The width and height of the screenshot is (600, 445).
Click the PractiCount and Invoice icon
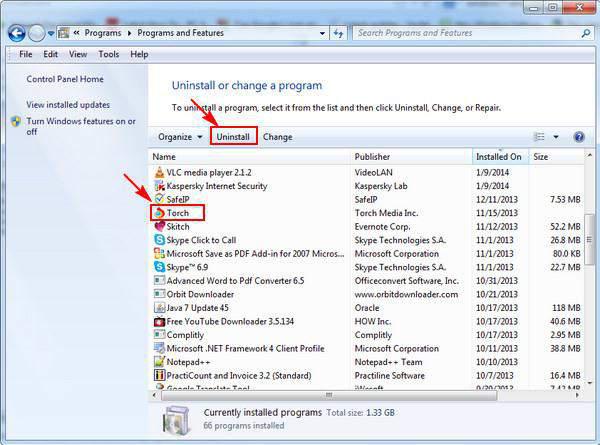159,375
